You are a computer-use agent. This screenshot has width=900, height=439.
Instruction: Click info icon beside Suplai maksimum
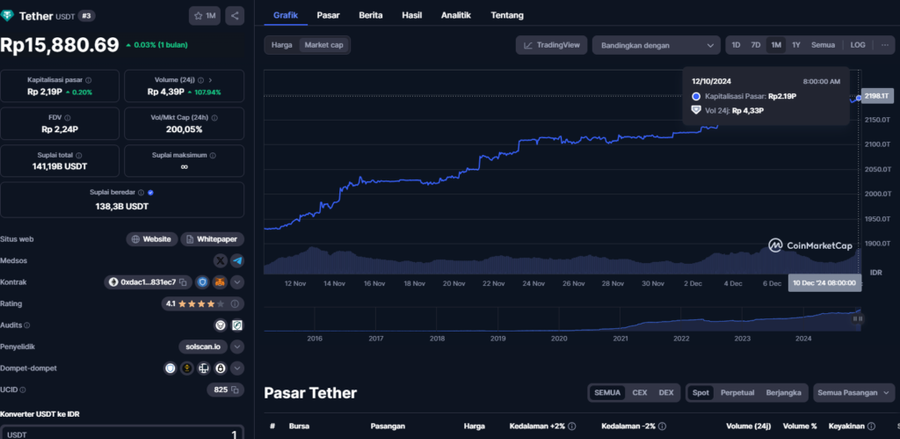[213, 155]
